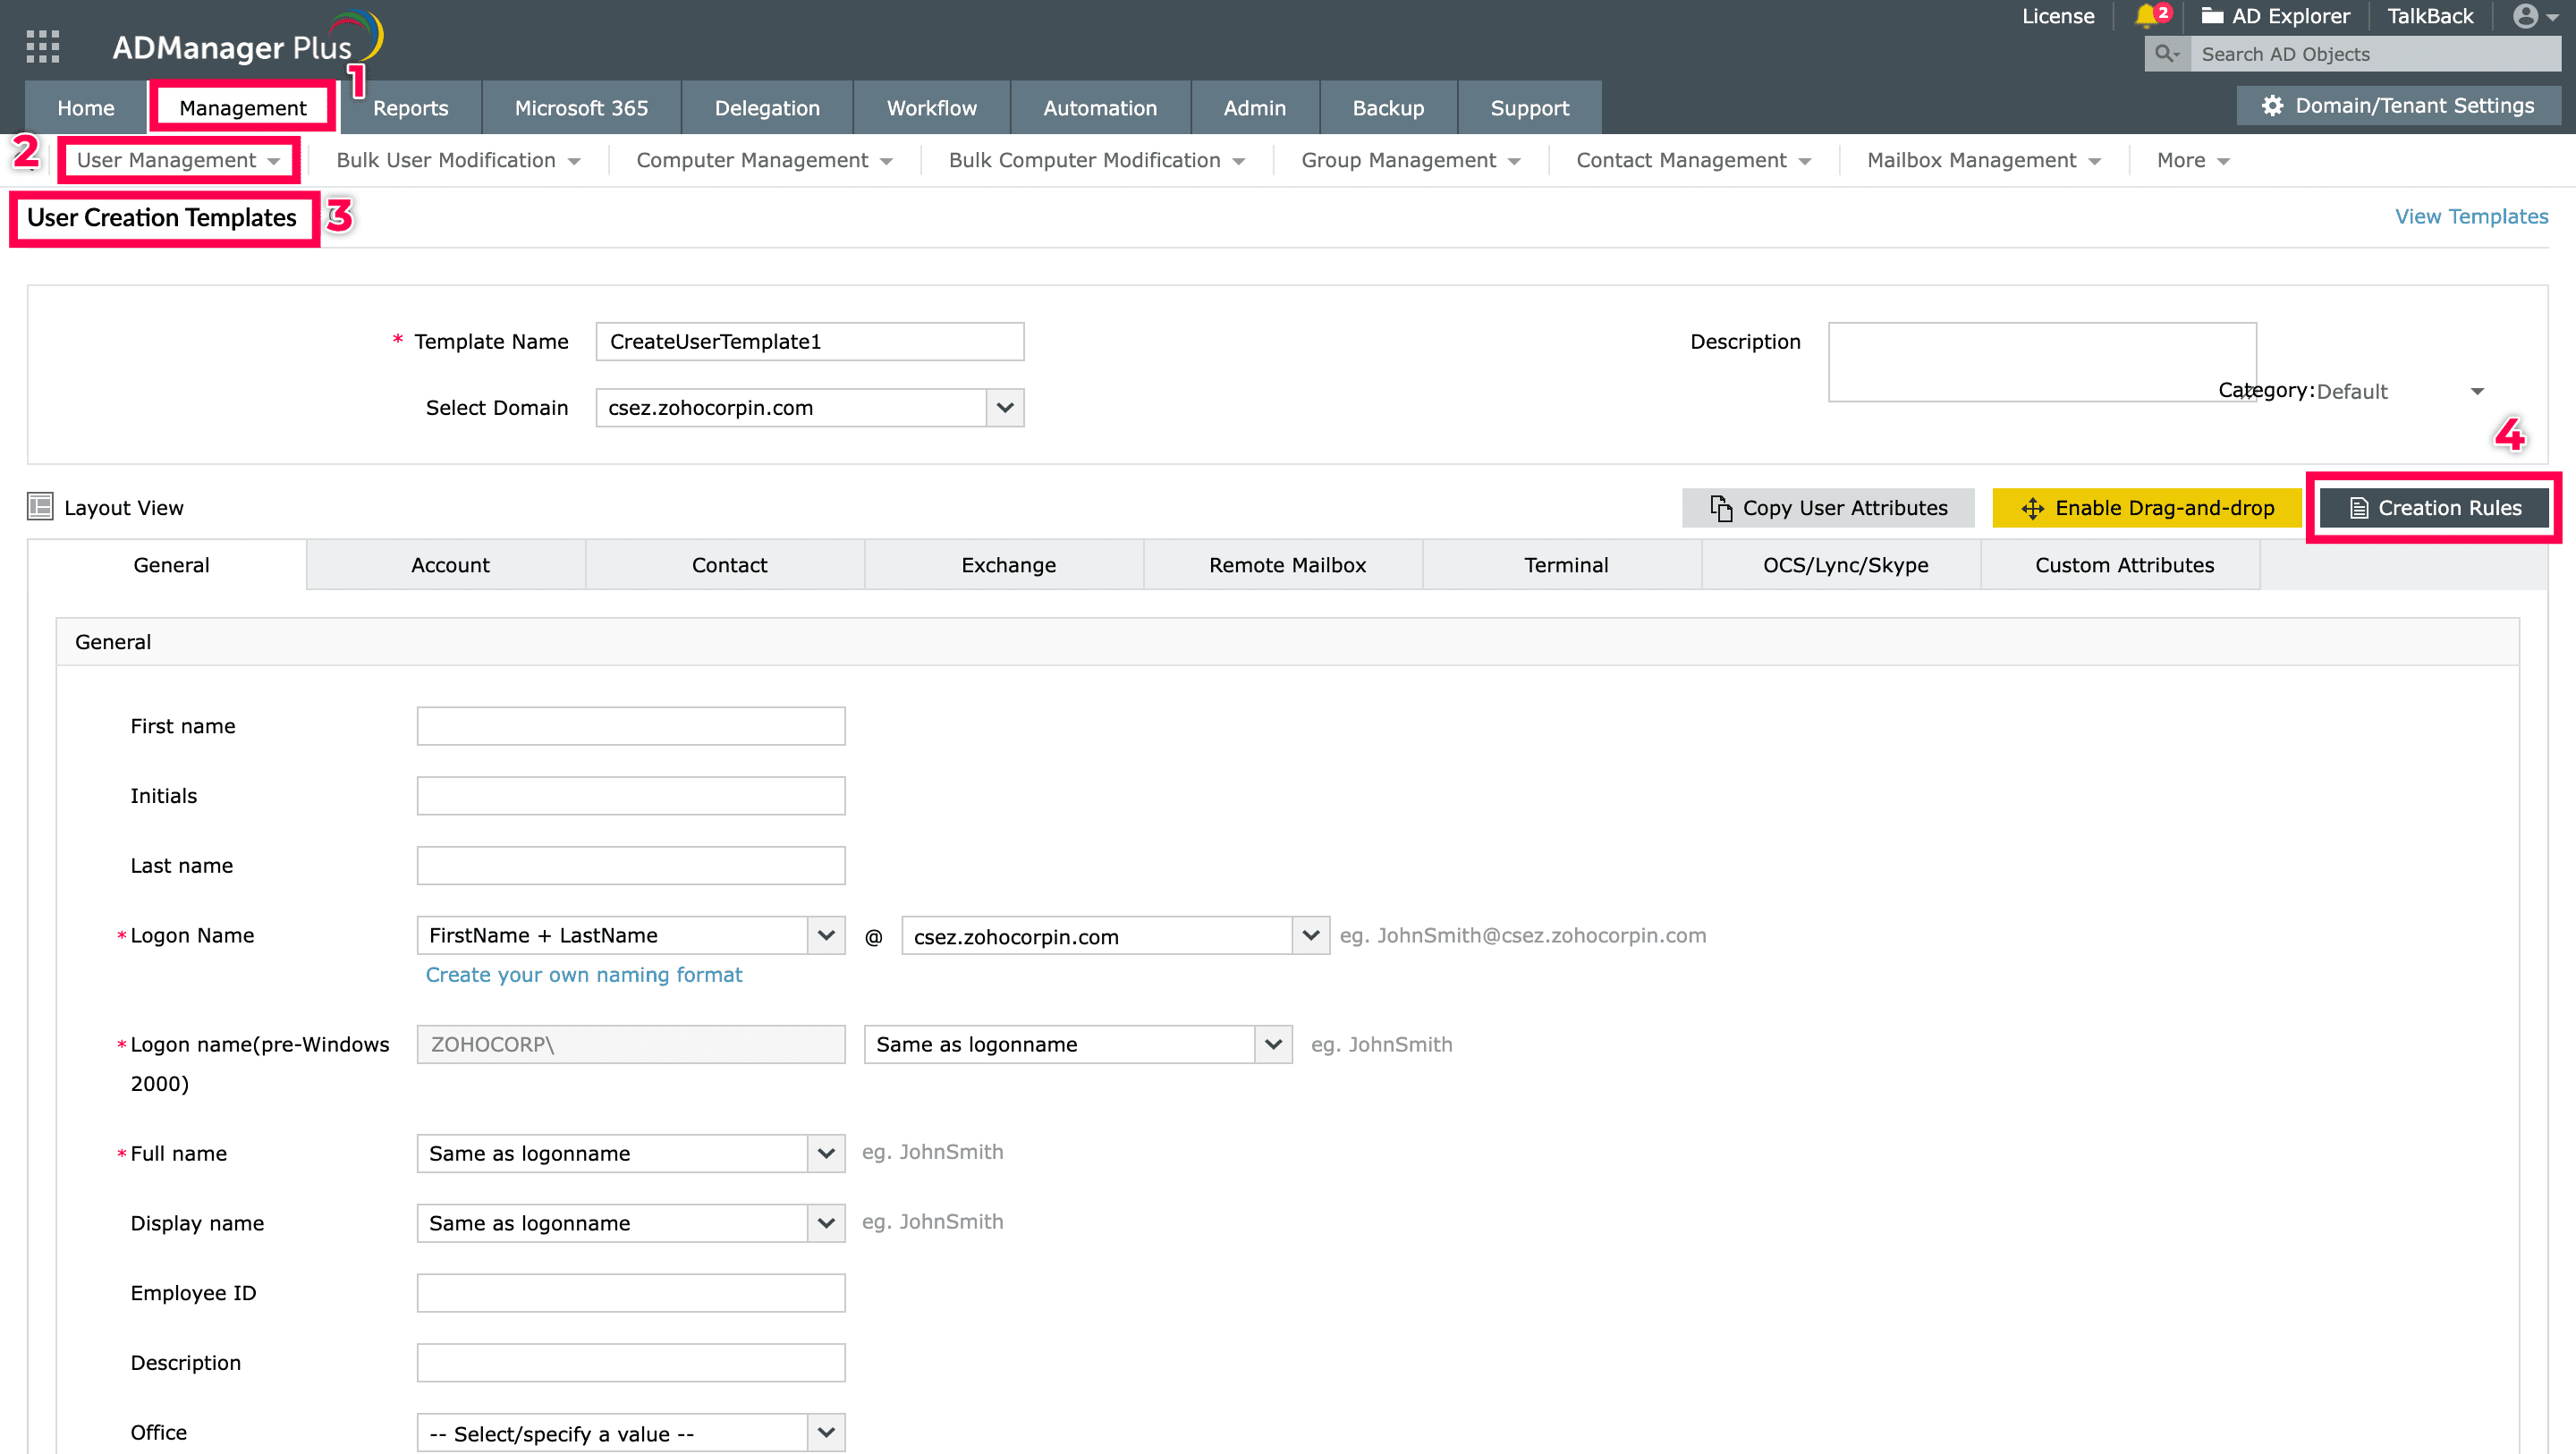Image resolution: width=2576 pixels, height=1454 pixels.
Task: Open the Logon Name format dropdown
Action: click(x=826, y=935)
